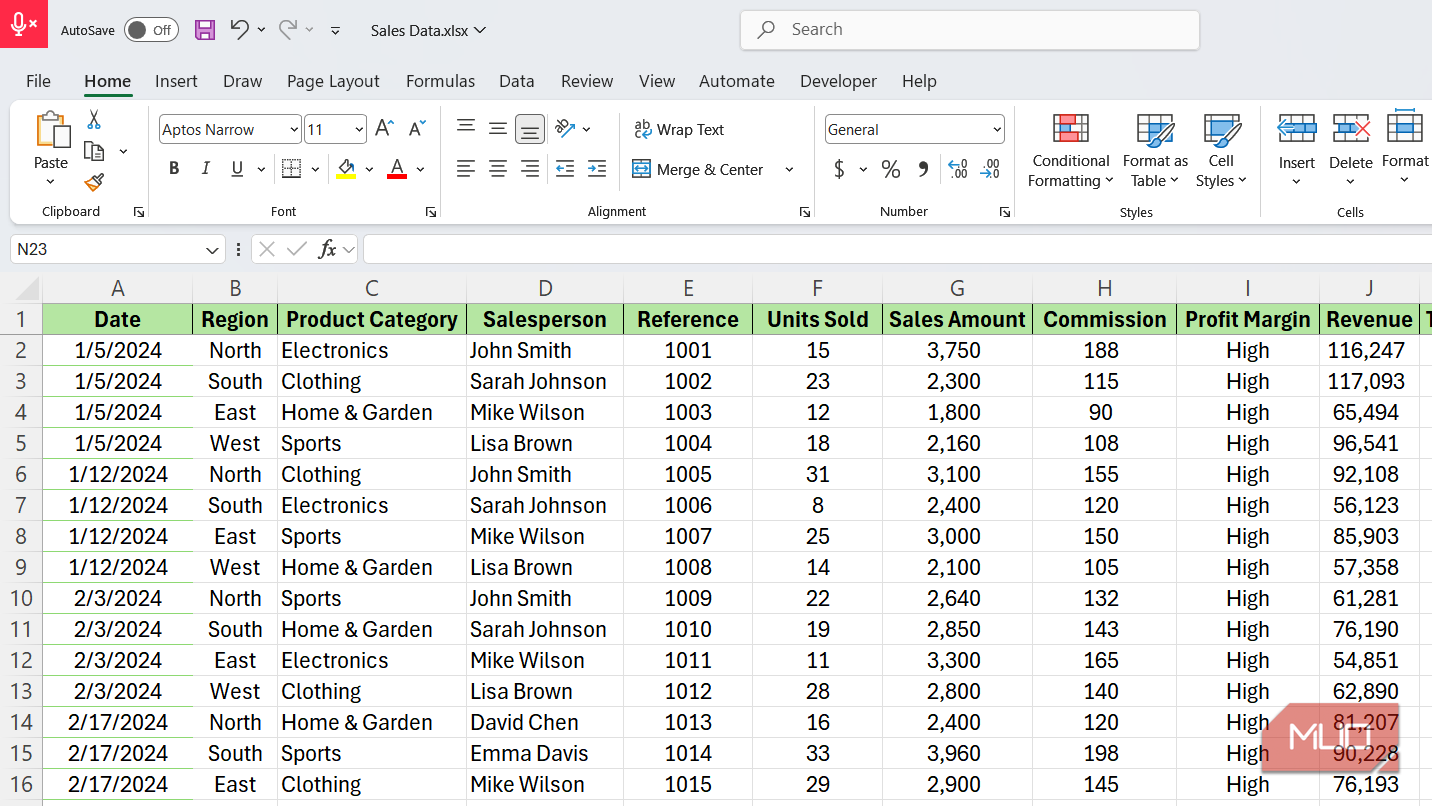Expand Alignment Settings dialog launcher

[804, 212]
